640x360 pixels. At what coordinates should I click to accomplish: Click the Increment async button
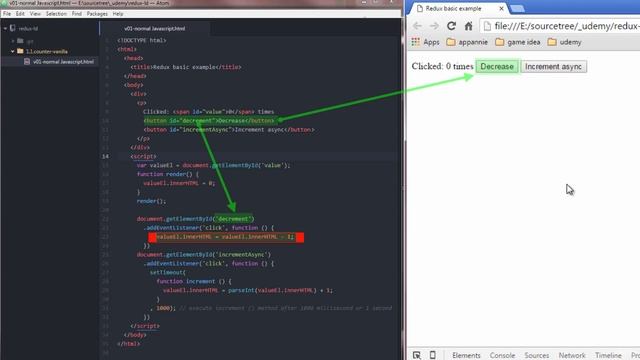click(x=553, y=67)
